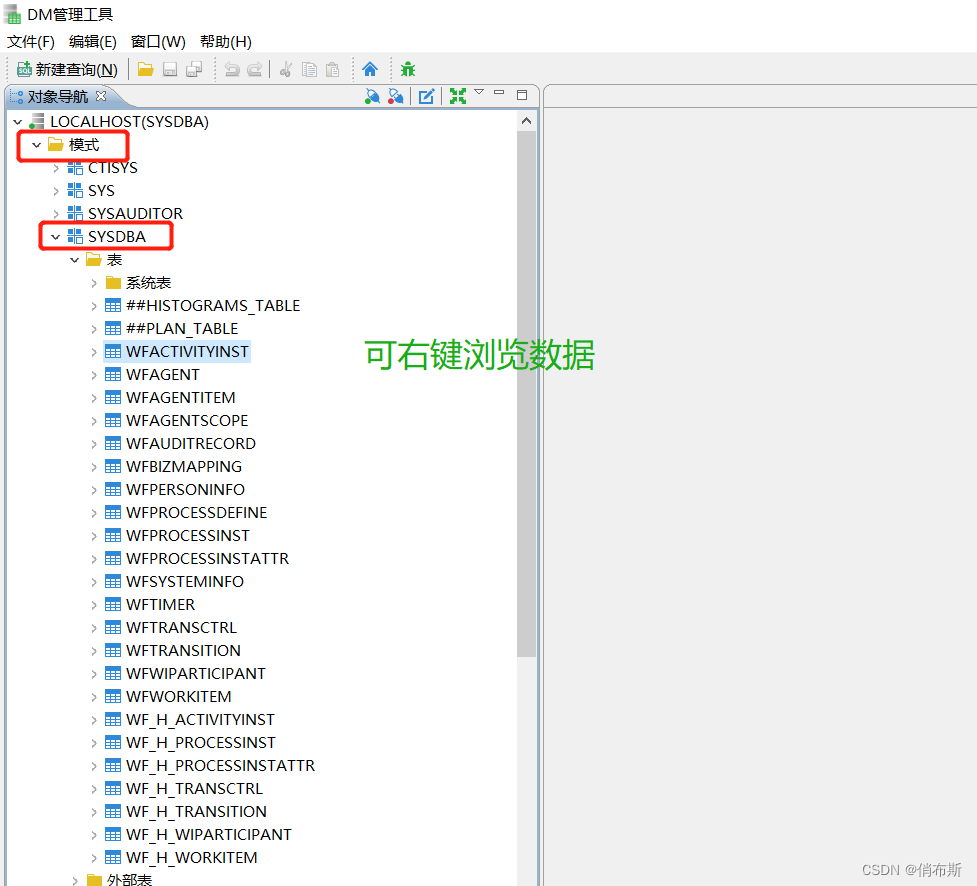The height and width of the screenshot is (886, 977).
Task: Open the navigator view menu triangle
Action: click(479, 92)
